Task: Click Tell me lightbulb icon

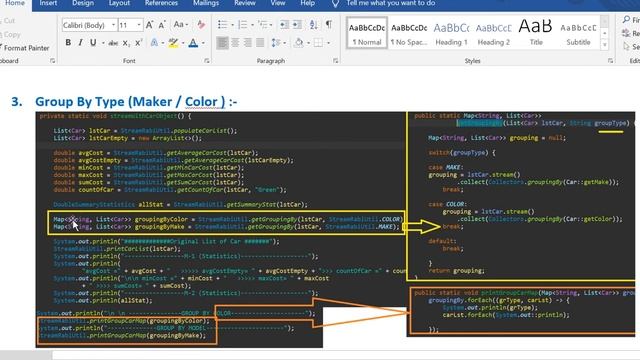Action: pyautogui.click(x=335, y=4)
